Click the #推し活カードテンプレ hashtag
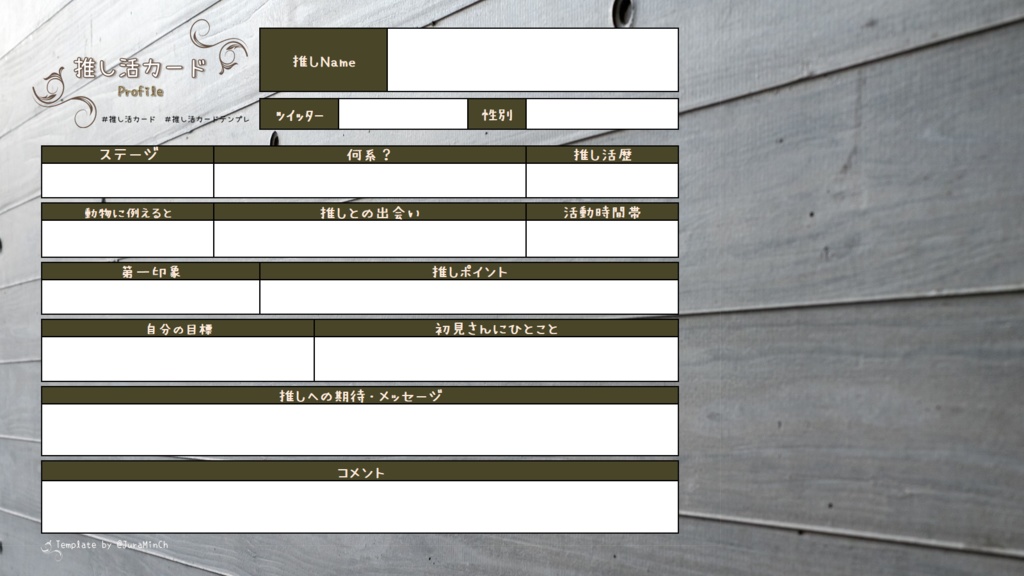1024x576 pixels. (207, 120)
